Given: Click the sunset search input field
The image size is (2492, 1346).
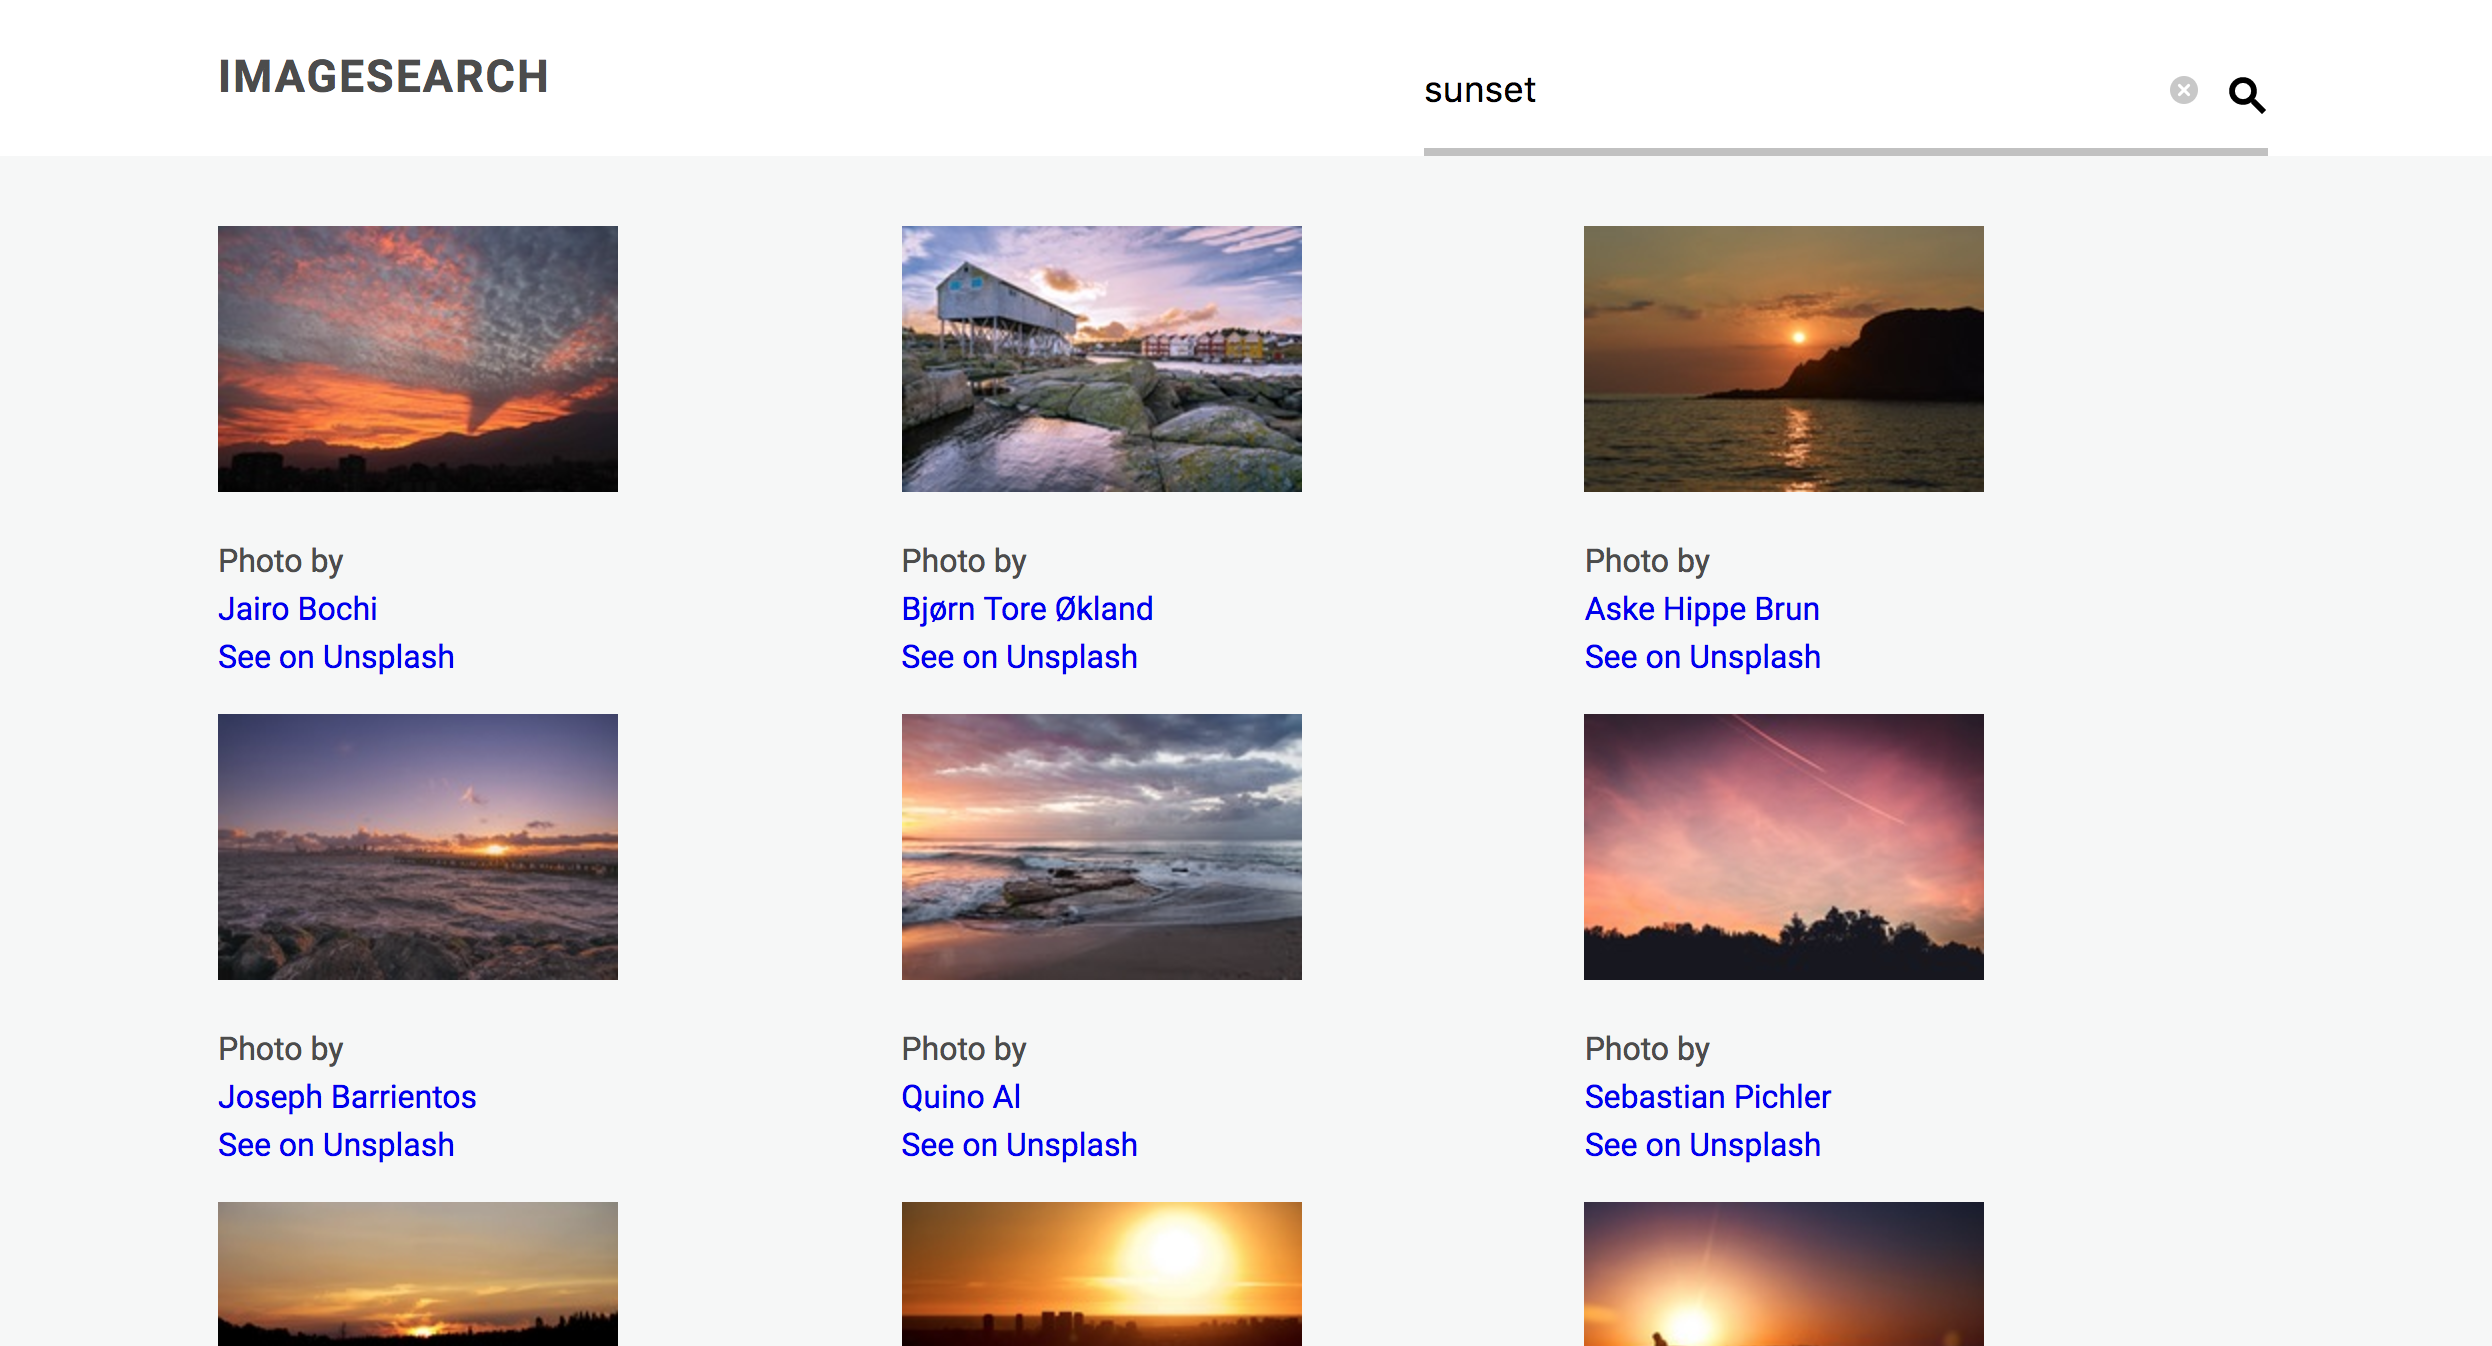Looking at the screenshot, I should (1780, 91).
